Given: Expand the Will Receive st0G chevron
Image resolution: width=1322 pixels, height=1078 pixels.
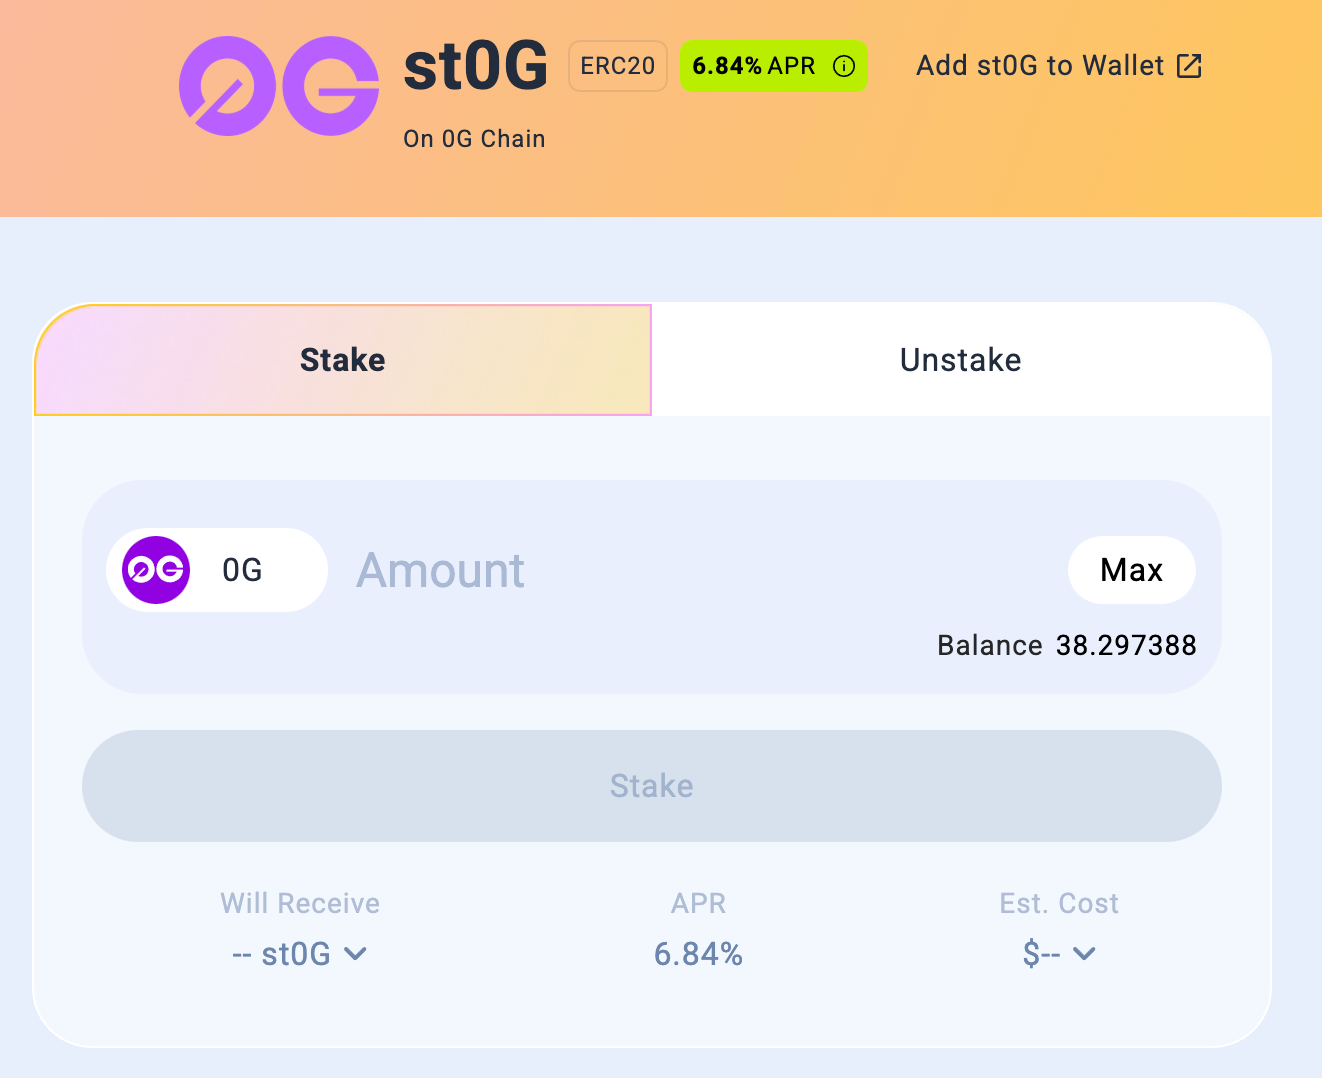Looking at the screenshot, I should (355, 954).
